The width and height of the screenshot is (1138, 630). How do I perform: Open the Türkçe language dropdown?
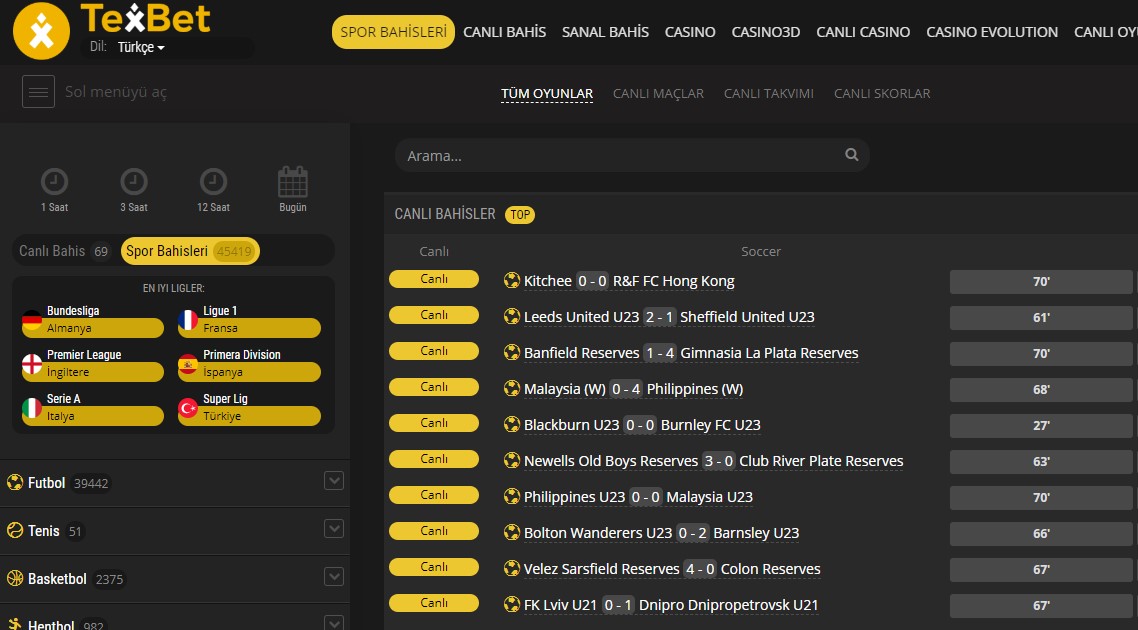(x=140, y=48)
